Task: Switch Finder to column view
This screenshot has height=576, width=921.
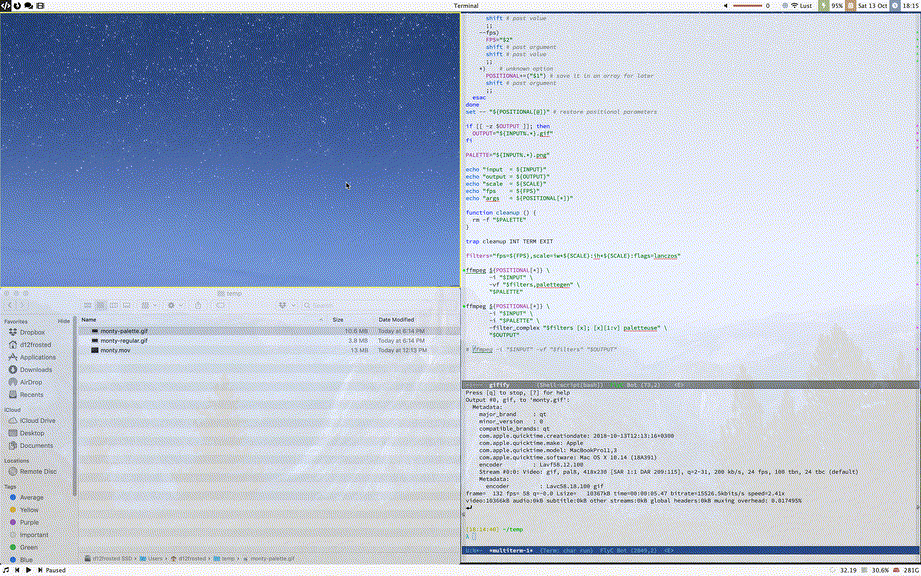Action: coord(113,305)
